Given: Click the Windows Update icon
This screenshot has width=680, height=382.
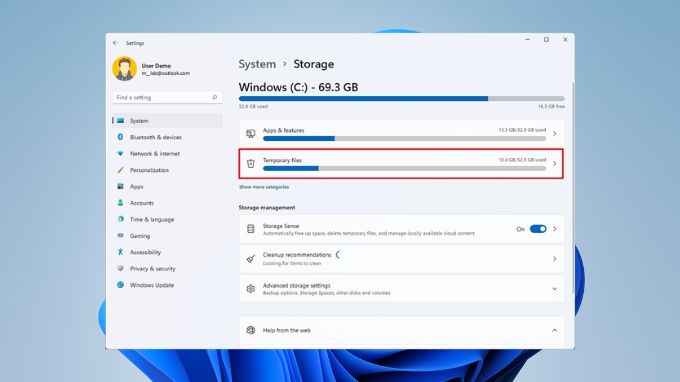Looking at the screenshot, I should point(121,285).
